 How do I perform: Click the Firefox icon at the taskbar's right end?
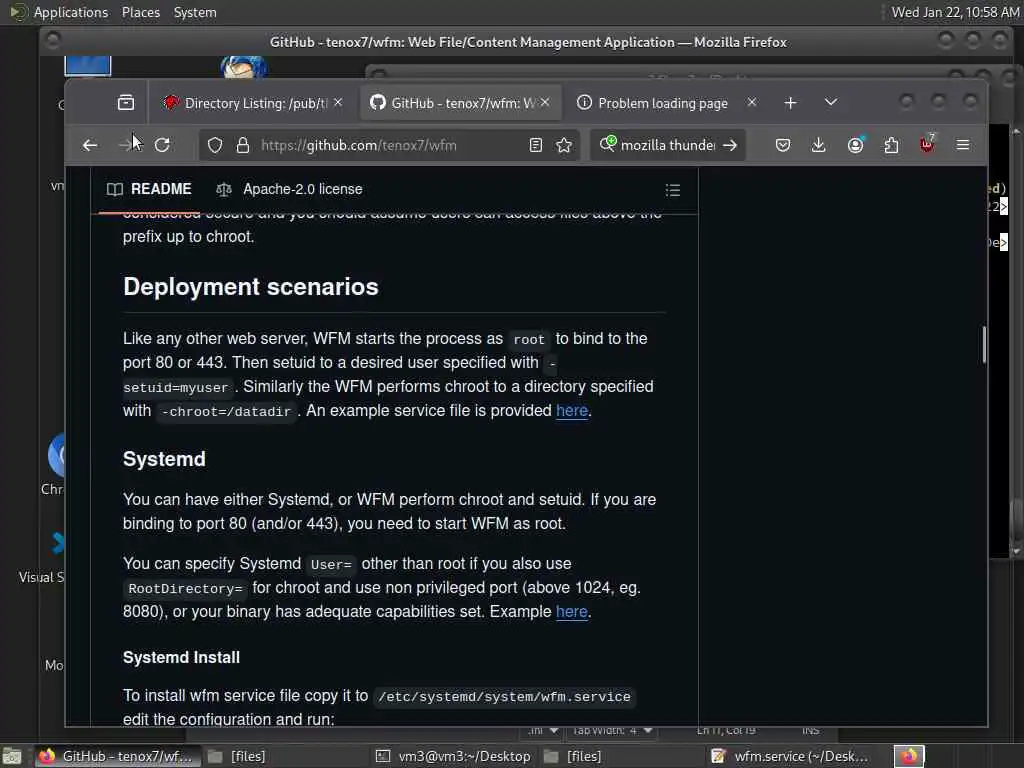pyautogui.click(x=909, y=756)
